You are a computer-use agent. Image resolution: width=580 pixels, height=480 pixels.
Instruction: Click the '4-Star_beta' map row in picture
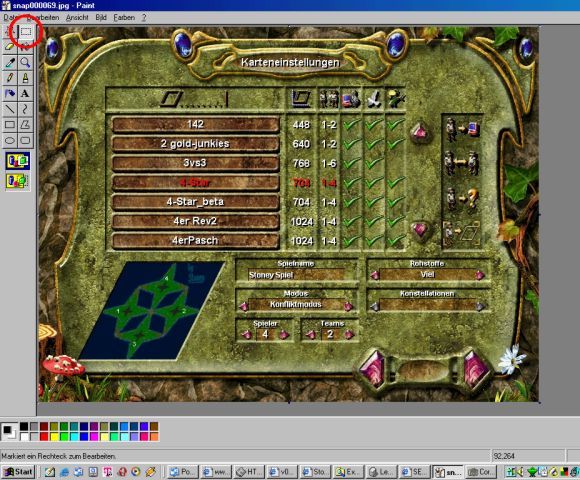pos(195,202)
